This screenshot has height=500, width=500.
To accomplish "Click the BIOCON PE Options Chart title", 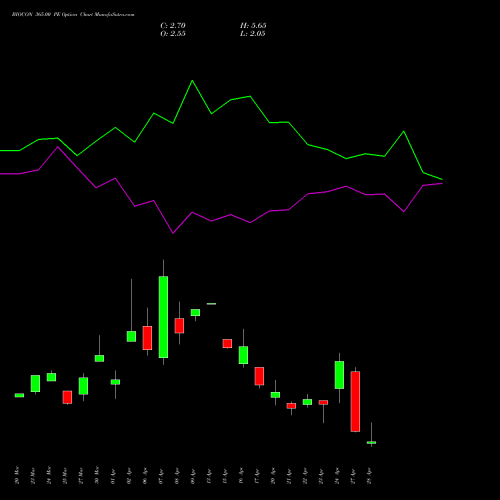I will (73, 15).
